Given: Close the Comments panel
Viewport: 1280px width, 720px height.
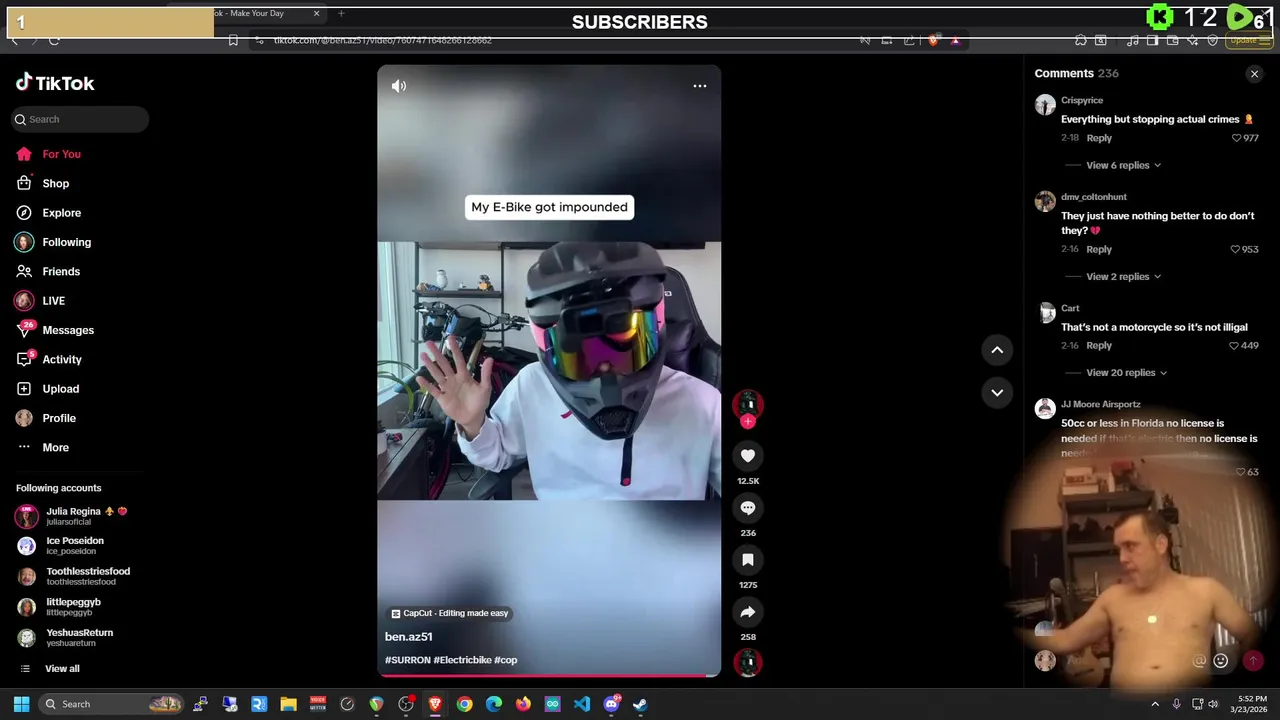Looking at the screenshot, I should [1254, 74].
